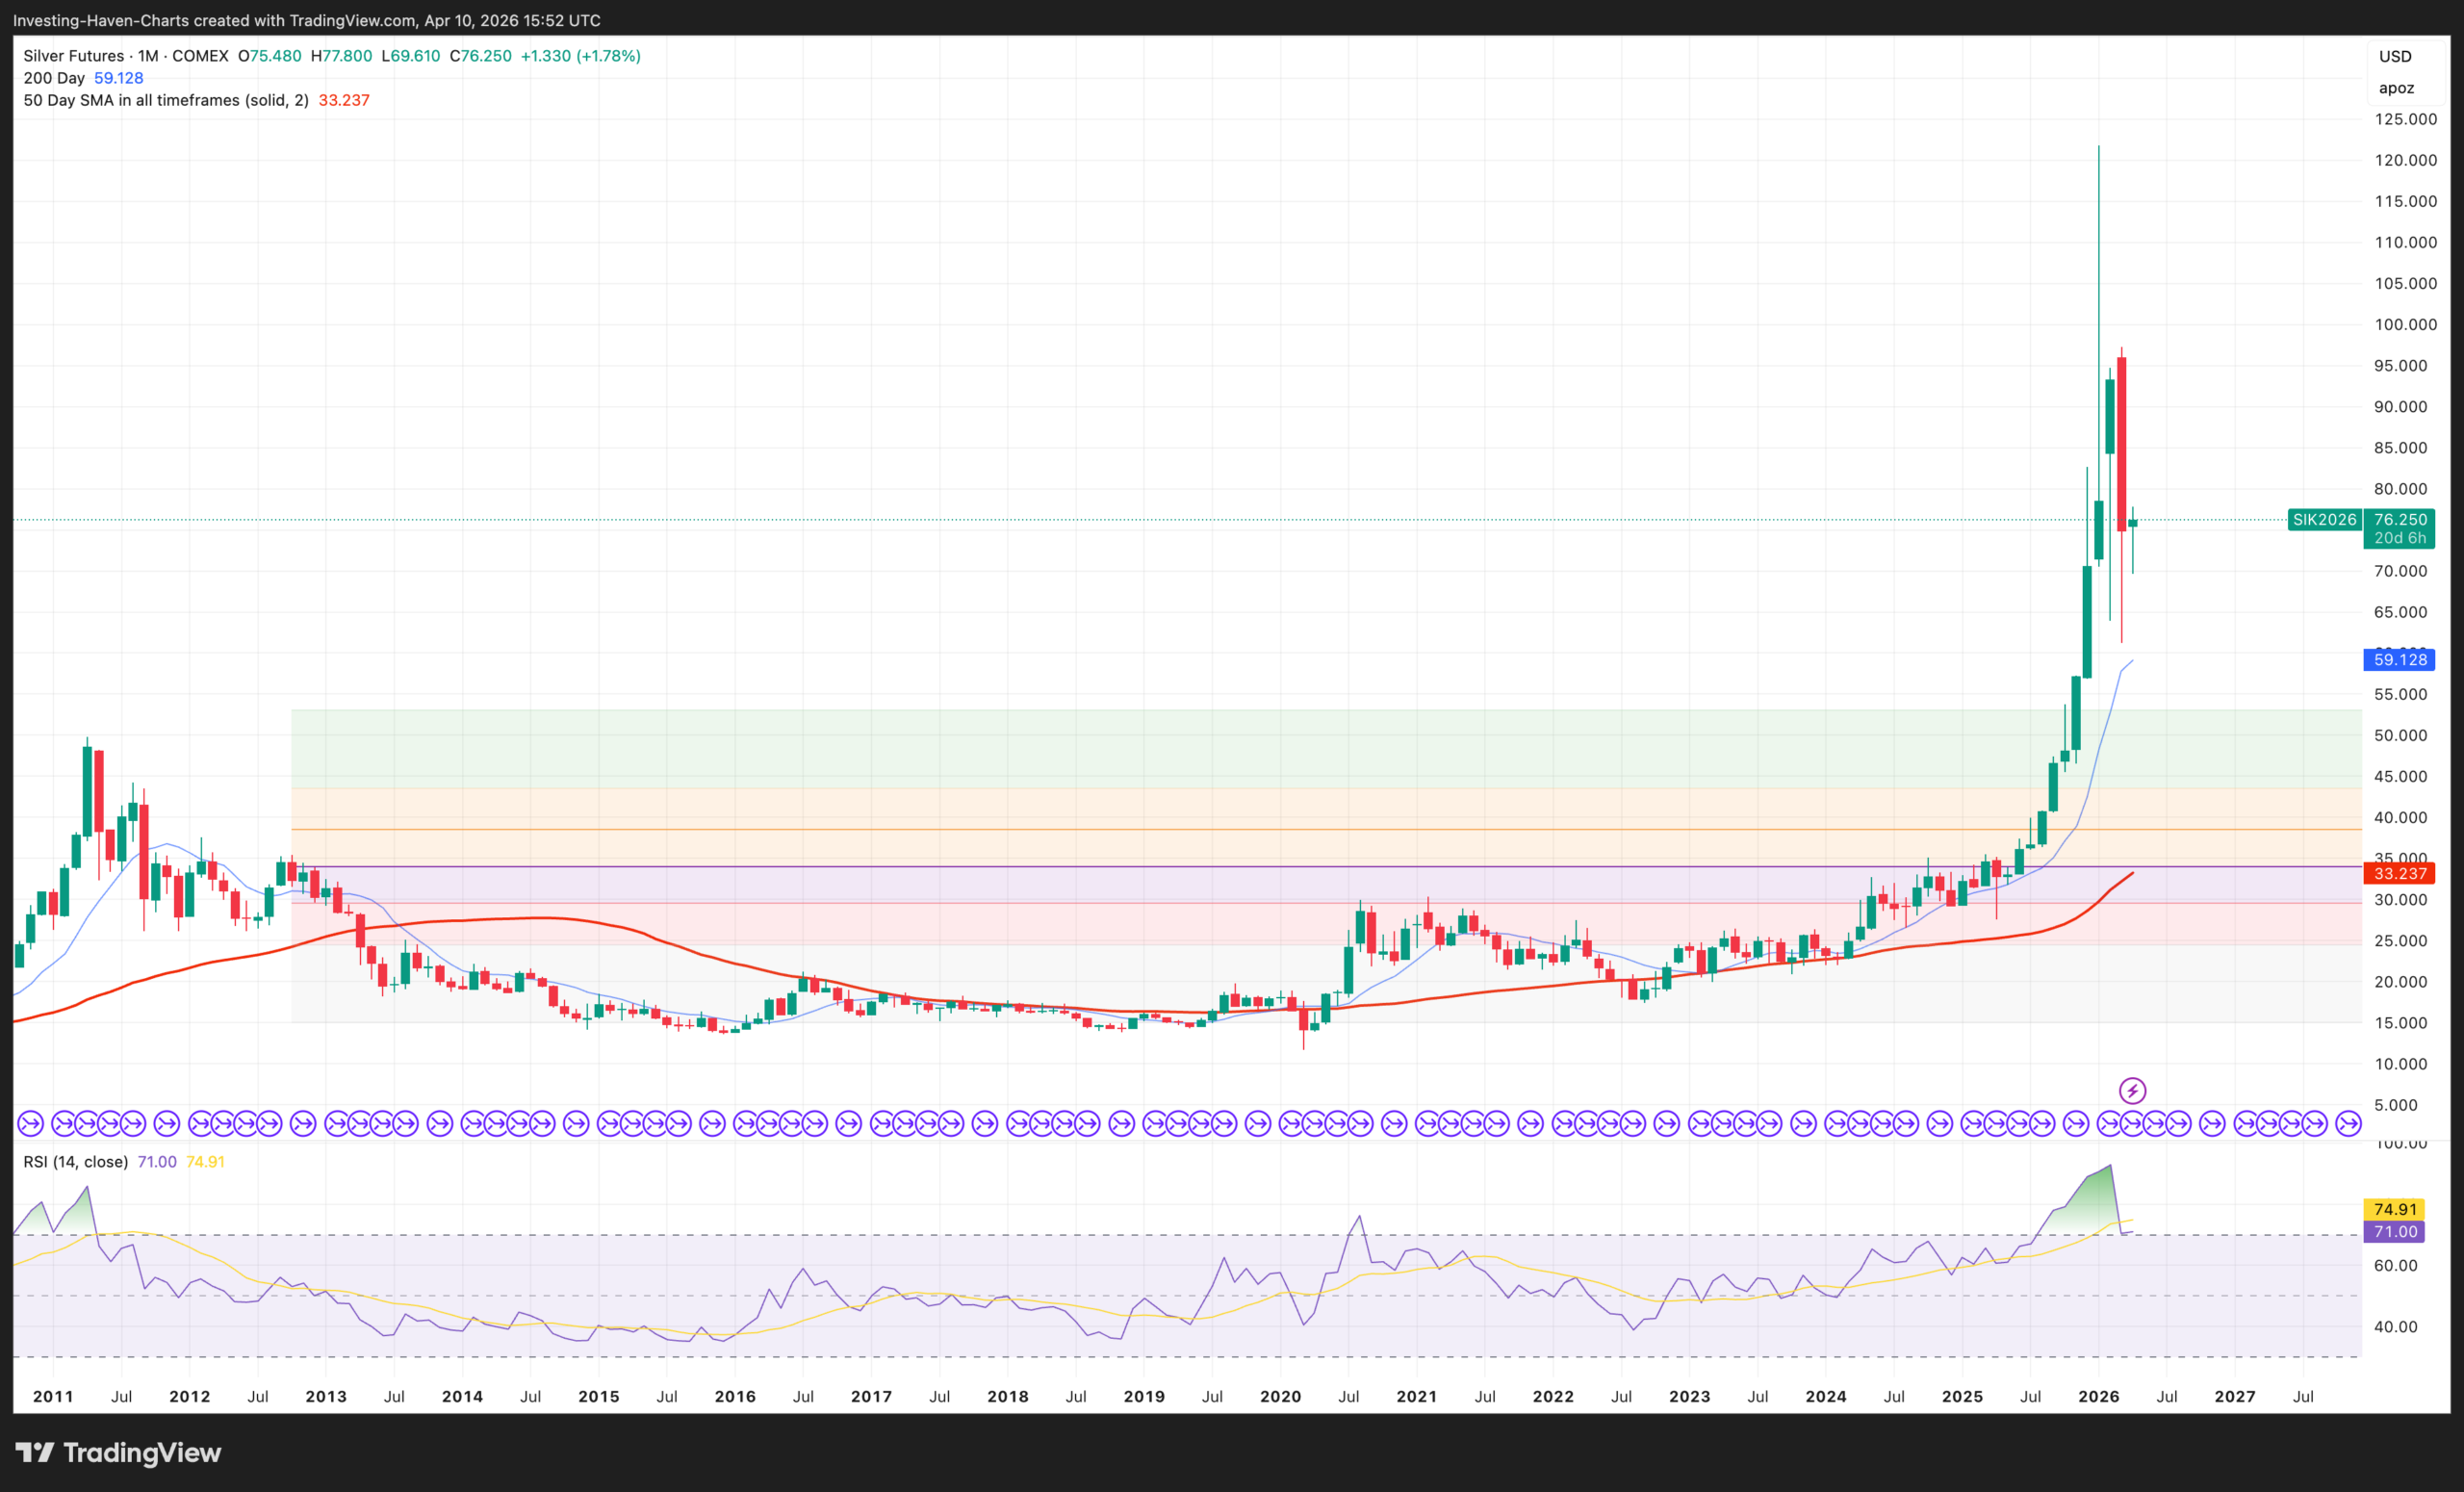The height and width of the screenshot is (1492, 2464).
Task: Select the 2026 label on the time axis
Action: click(2098, 1397)
